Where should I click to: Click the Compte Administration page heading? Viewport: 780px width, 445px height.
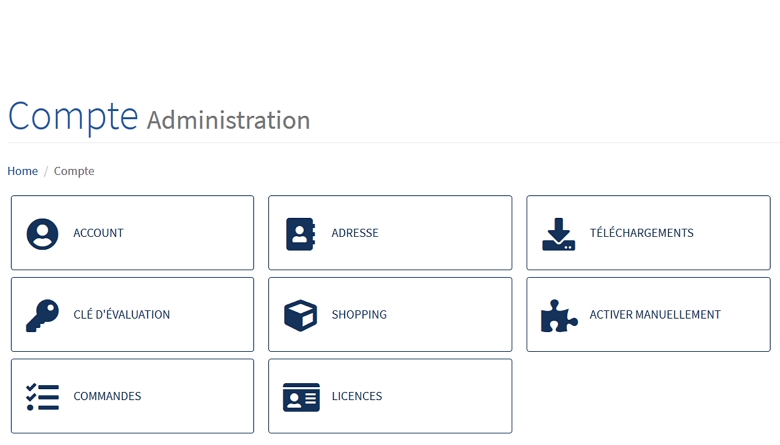pos(159,117)
